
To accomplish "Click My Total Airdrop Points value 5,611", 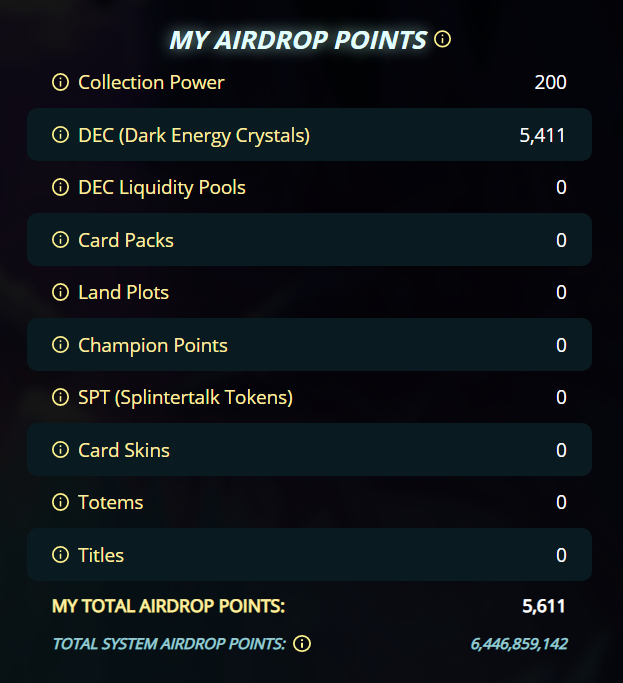I will pos(544,606).
